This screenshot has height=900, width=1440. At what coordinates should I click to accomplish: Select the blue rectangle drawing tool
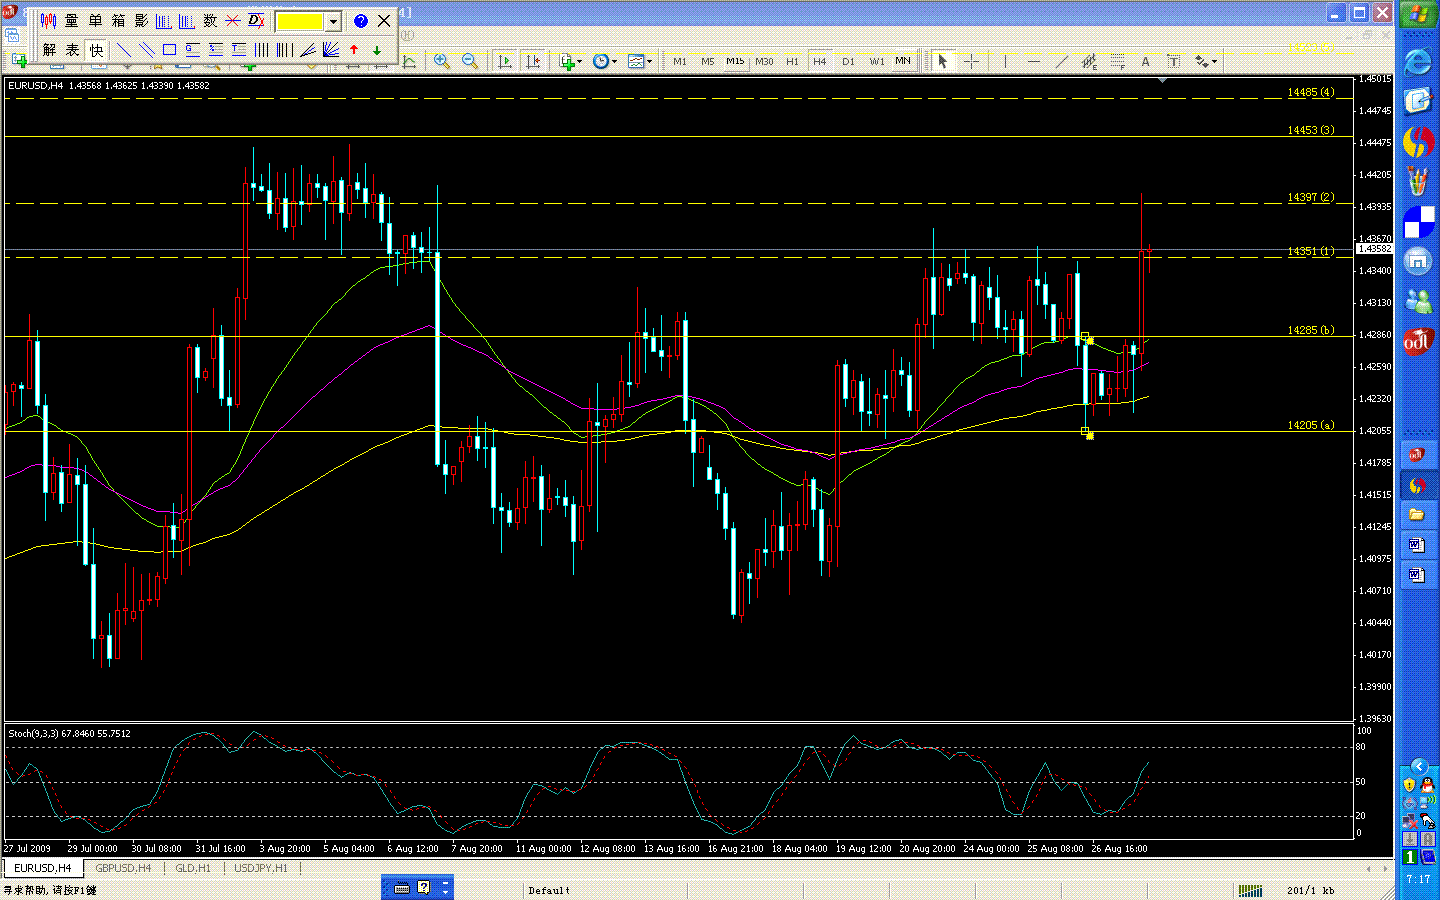pos(169,50)
